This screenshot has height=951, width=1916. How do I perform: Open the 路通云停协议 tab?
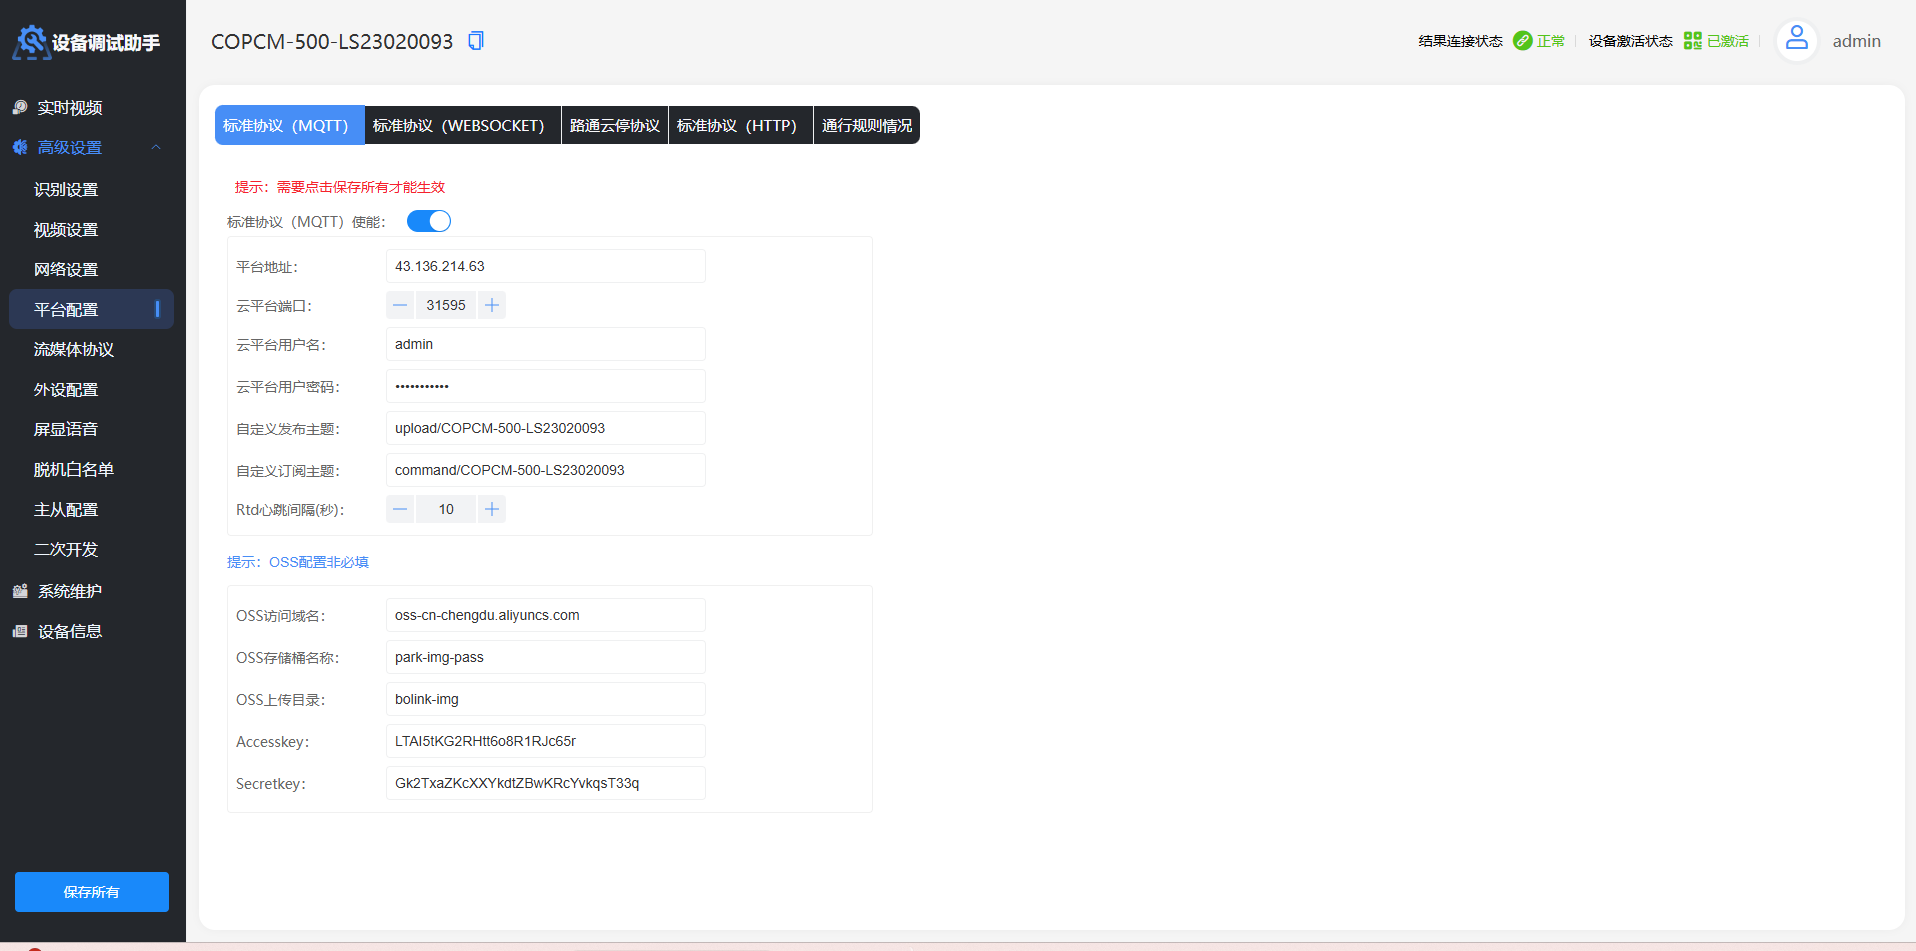pyautogui.click(x=615, y=125)
